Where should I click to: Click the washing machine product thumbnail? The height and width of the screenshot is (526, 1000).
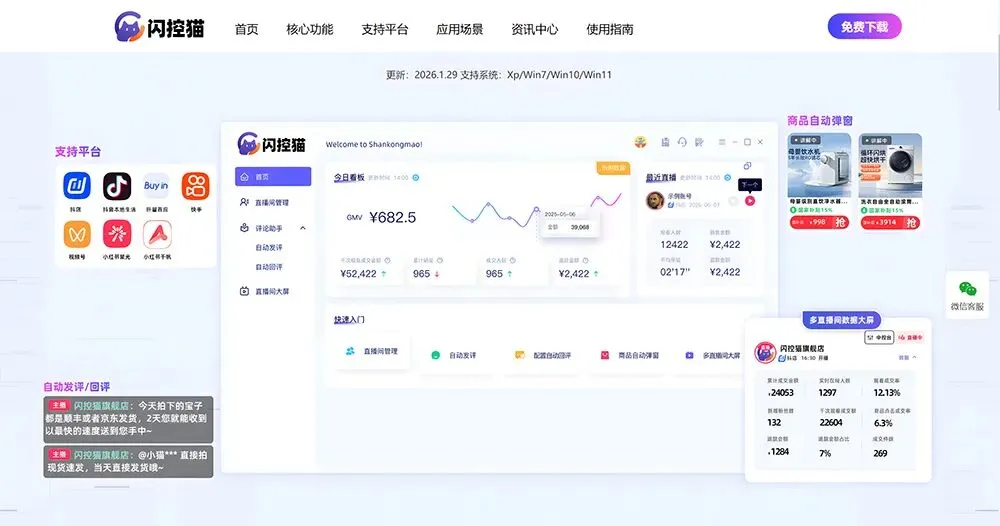tap(890, 166)
